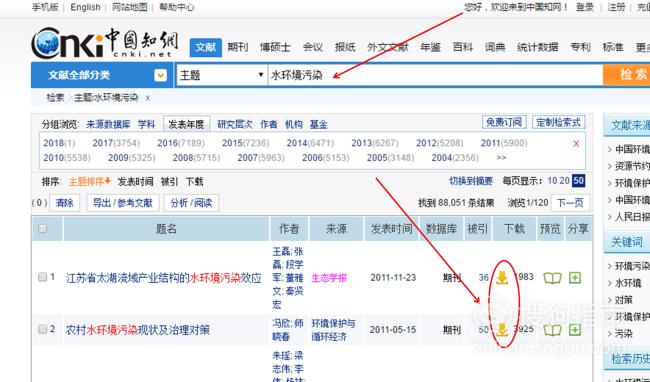Image resolution: width=650 pixels, height=382 pixels.
Task: Switch to the 报纸 tab
Action: click(x=345, y=47)
